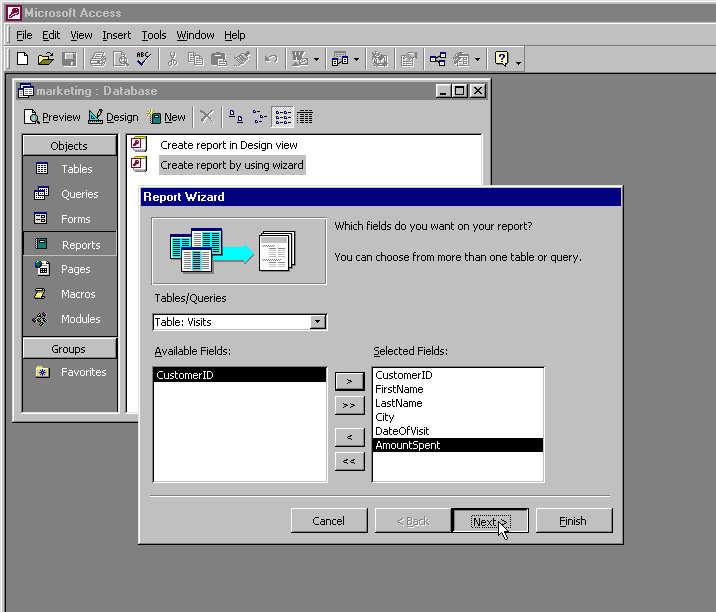Open the Help menu
Image resolution: width=716 pixels, height=612 pixels.
pyautogui.click(x=235, y=35)
